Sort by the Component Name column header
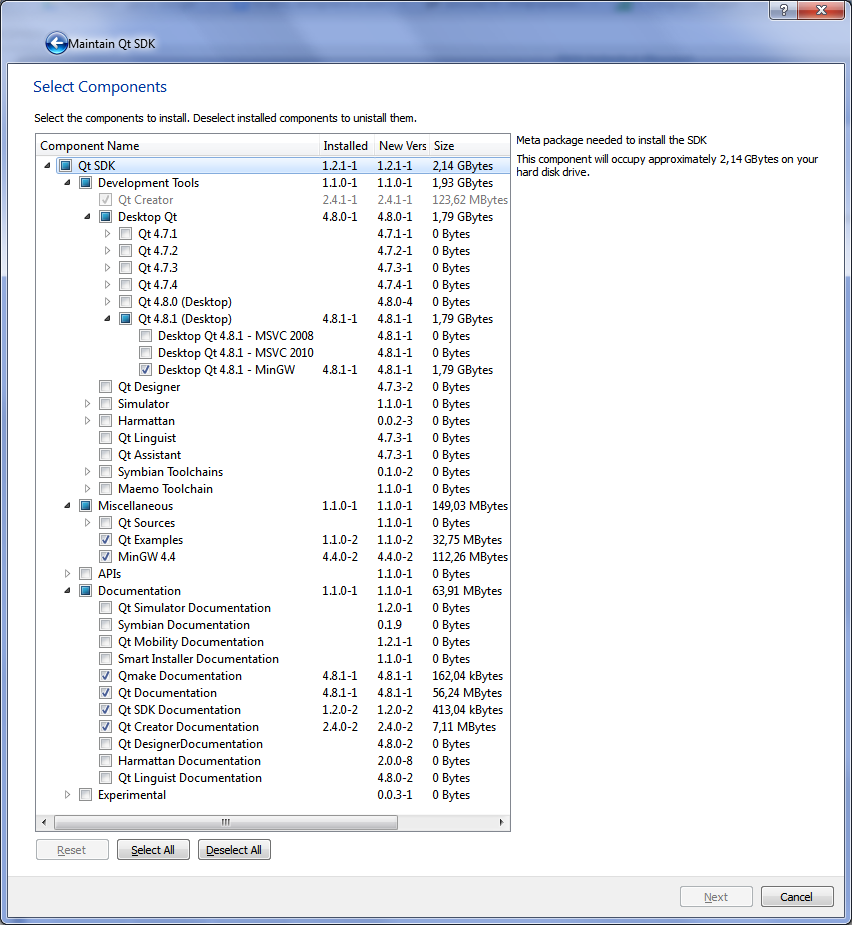Image resolution: width=852 pixels, height=925 pixels. coord(178,146)
